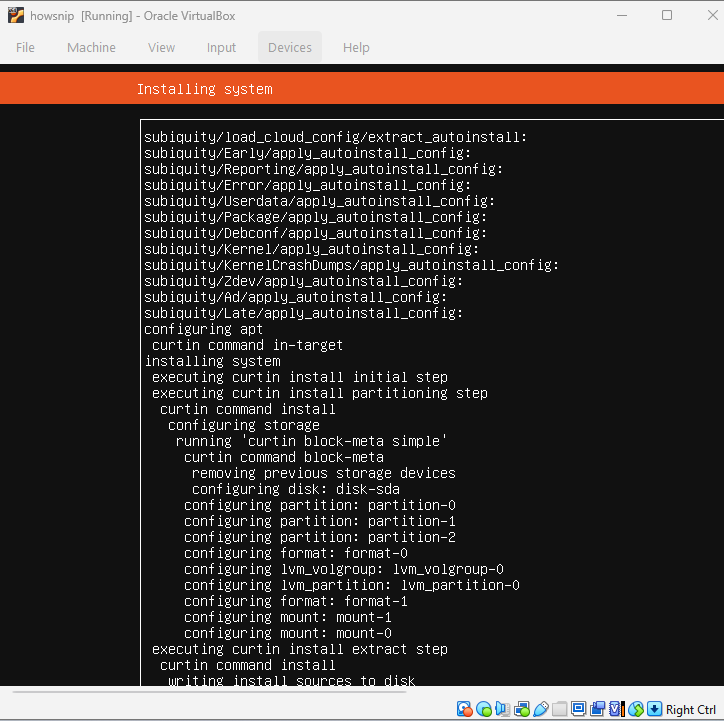Click 'subiquity/Reporting/apply_autoinstall_config:' line

[323, 169]
